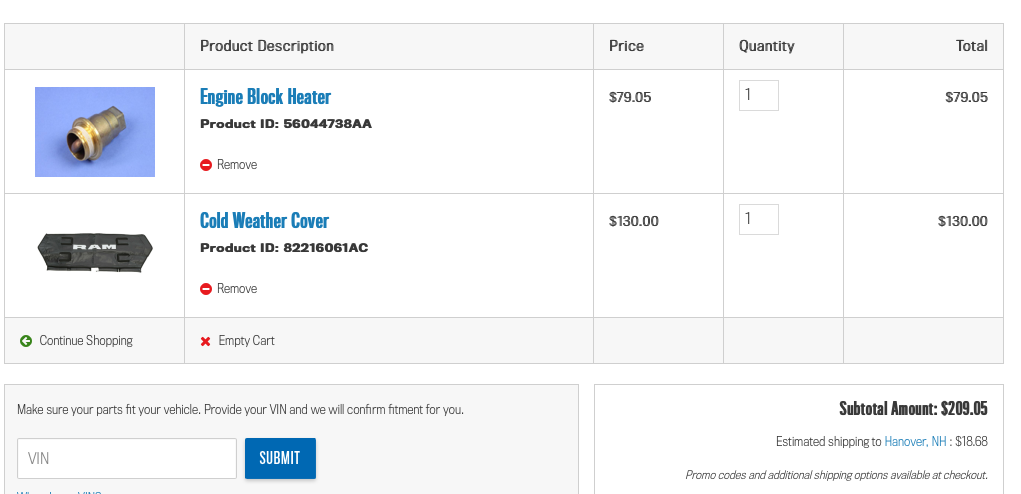Select the Remove text under Engine Block Heater
This screenshot has height=494, width=1021.
237,165
